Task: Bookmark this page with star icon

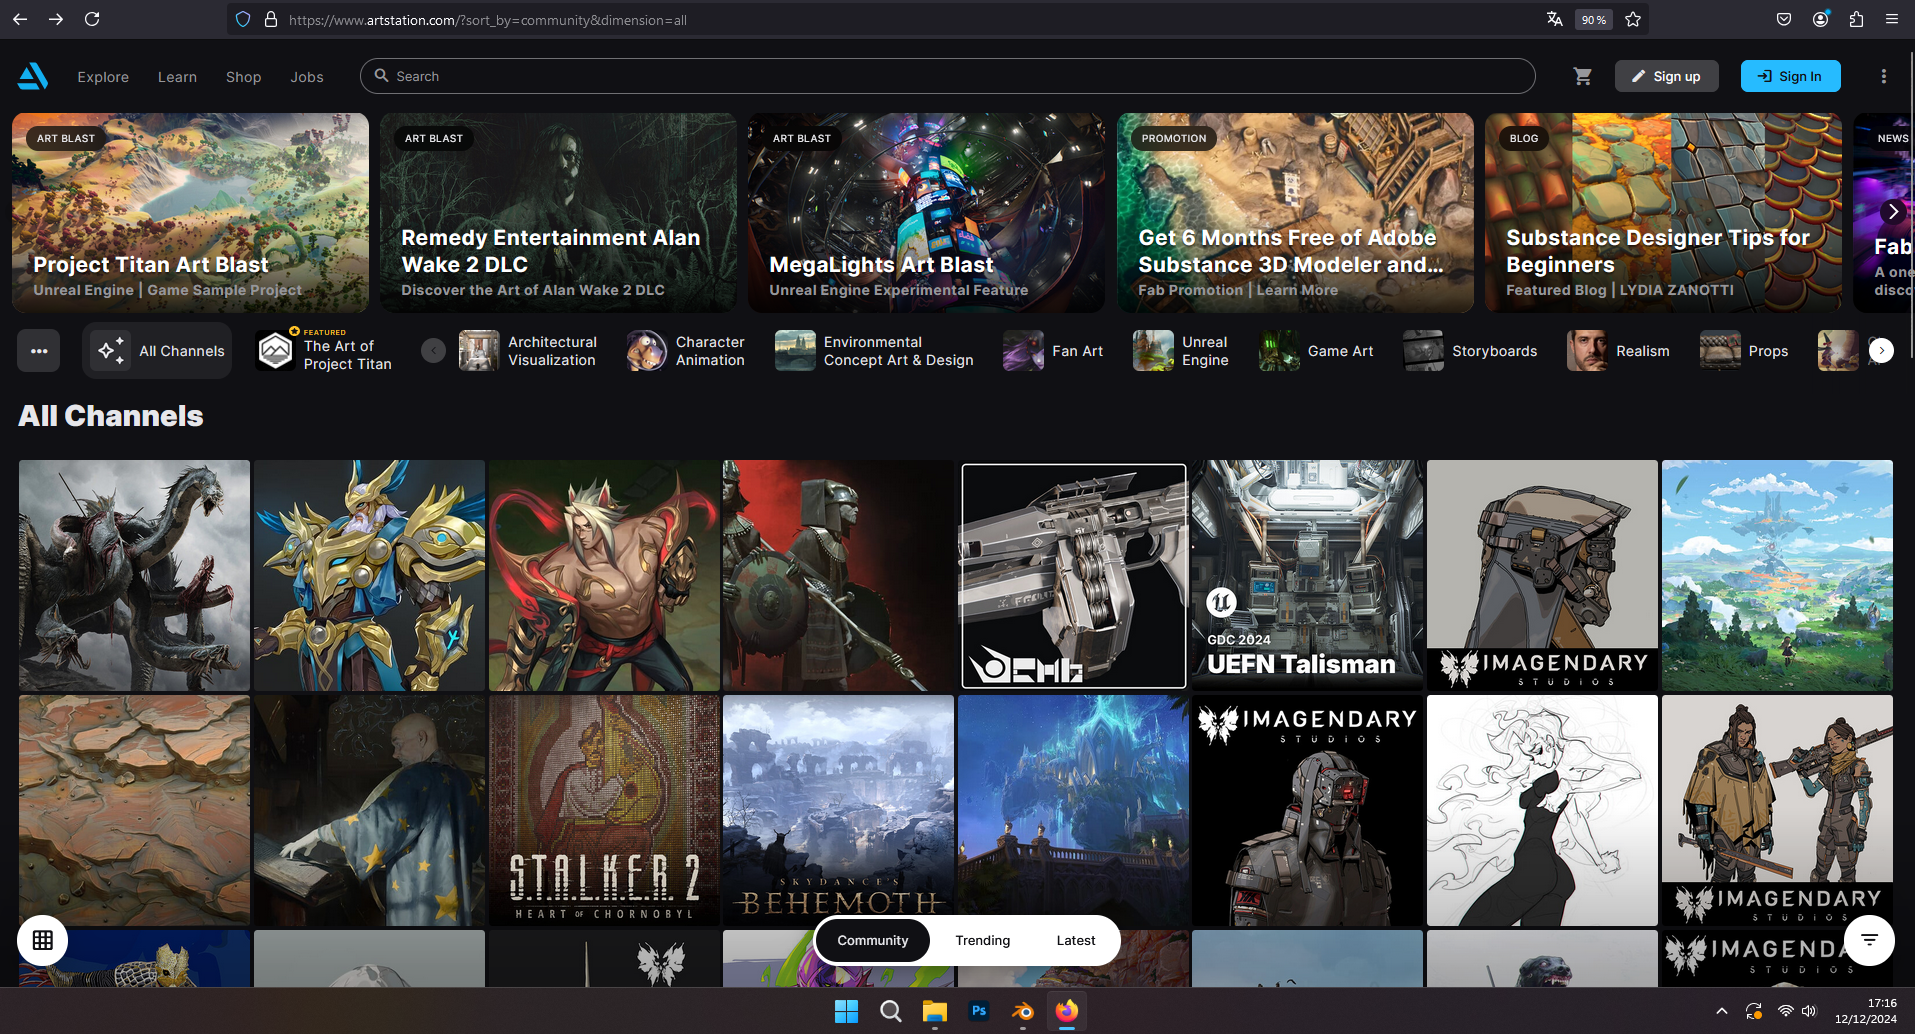Action: click(x=1633, y=19)
